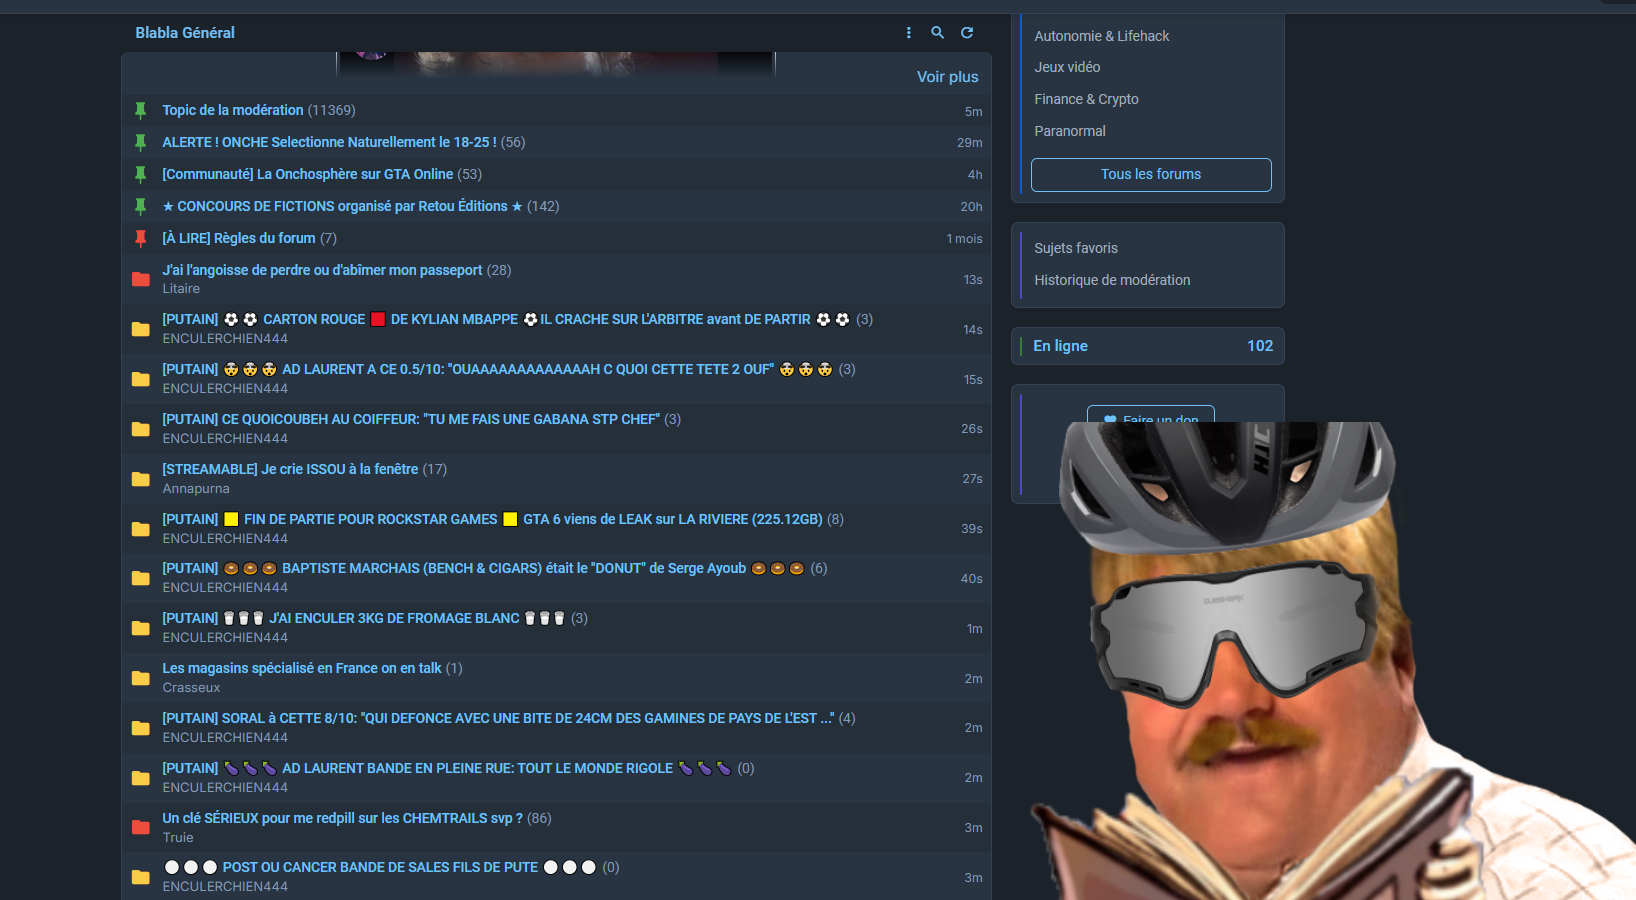
Task: Expand the En ligne users panel
Action: 1148,346
